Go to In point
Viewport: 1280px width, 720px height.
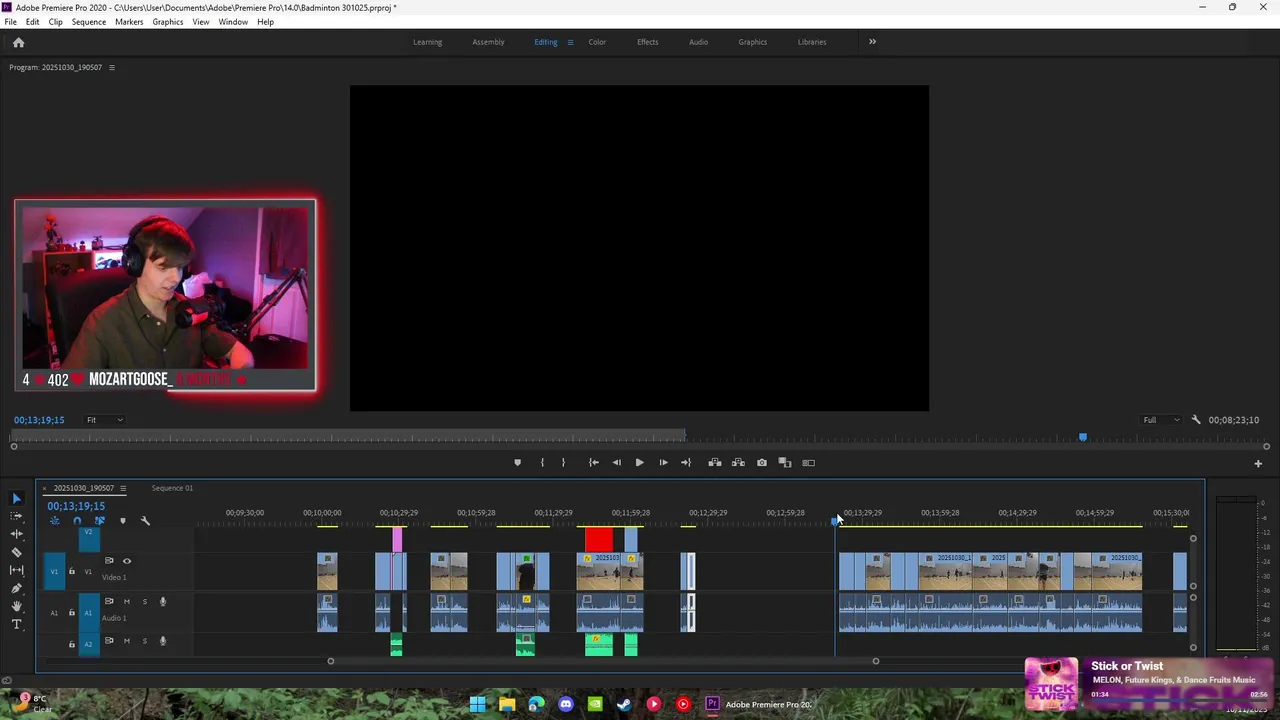[x=593, y=462]
